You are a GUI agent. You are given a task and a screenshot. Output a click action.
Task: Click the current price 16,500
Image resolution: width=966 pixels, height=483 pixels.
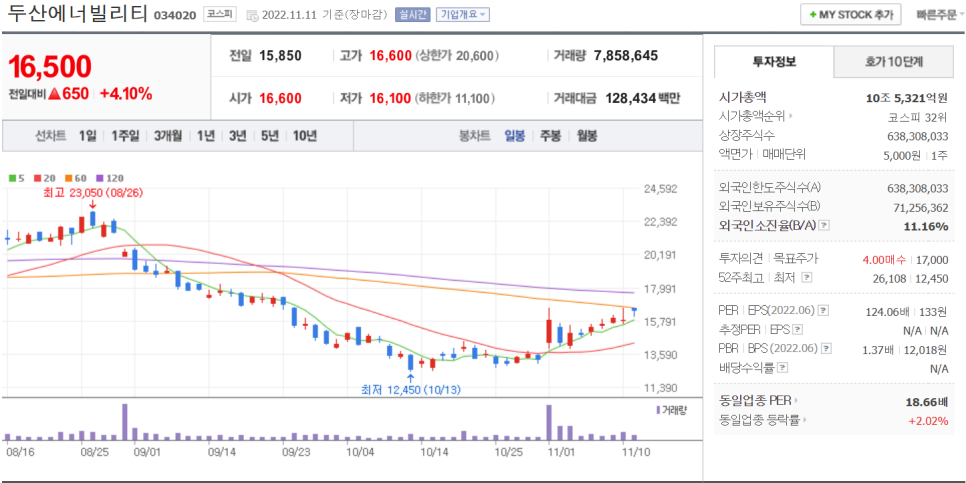(50, 67)
